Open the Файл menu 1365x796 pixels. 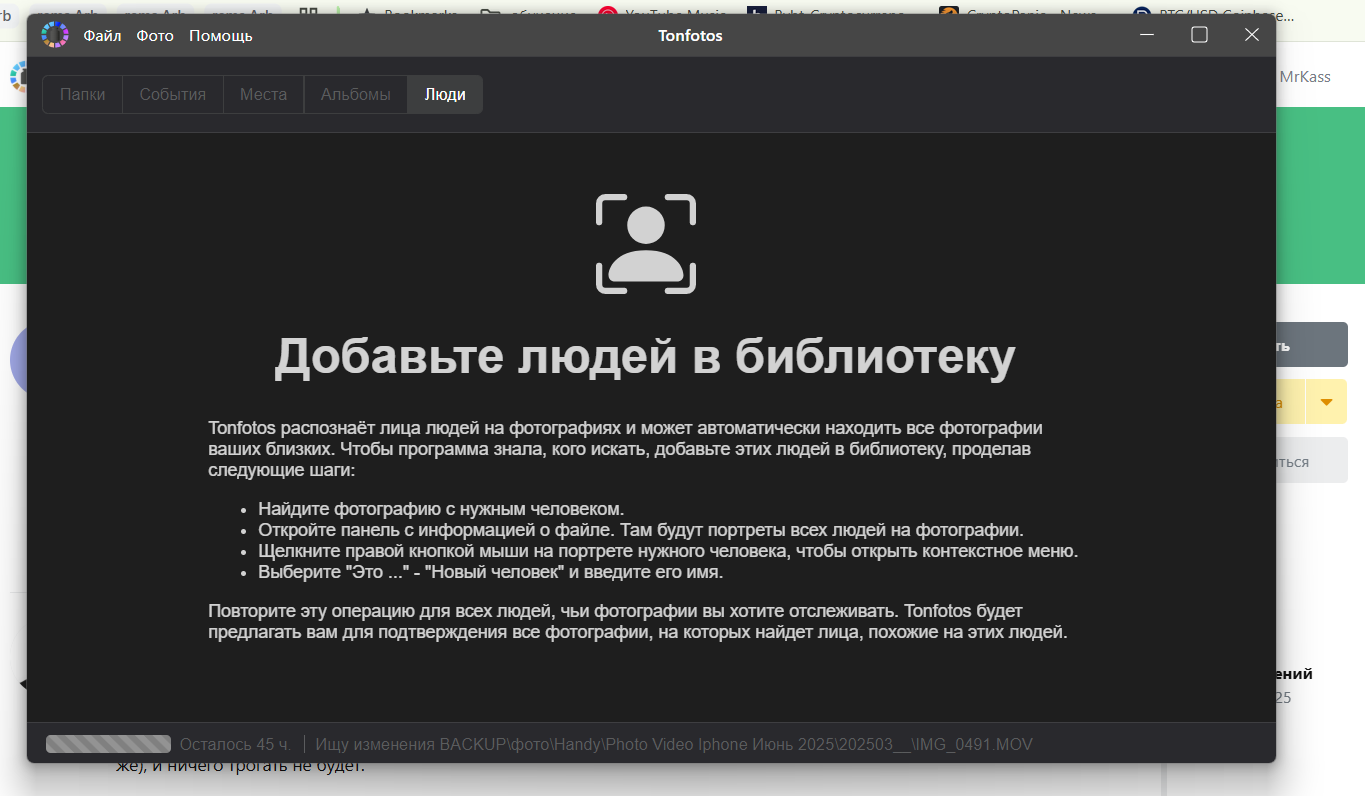point(102,36)
